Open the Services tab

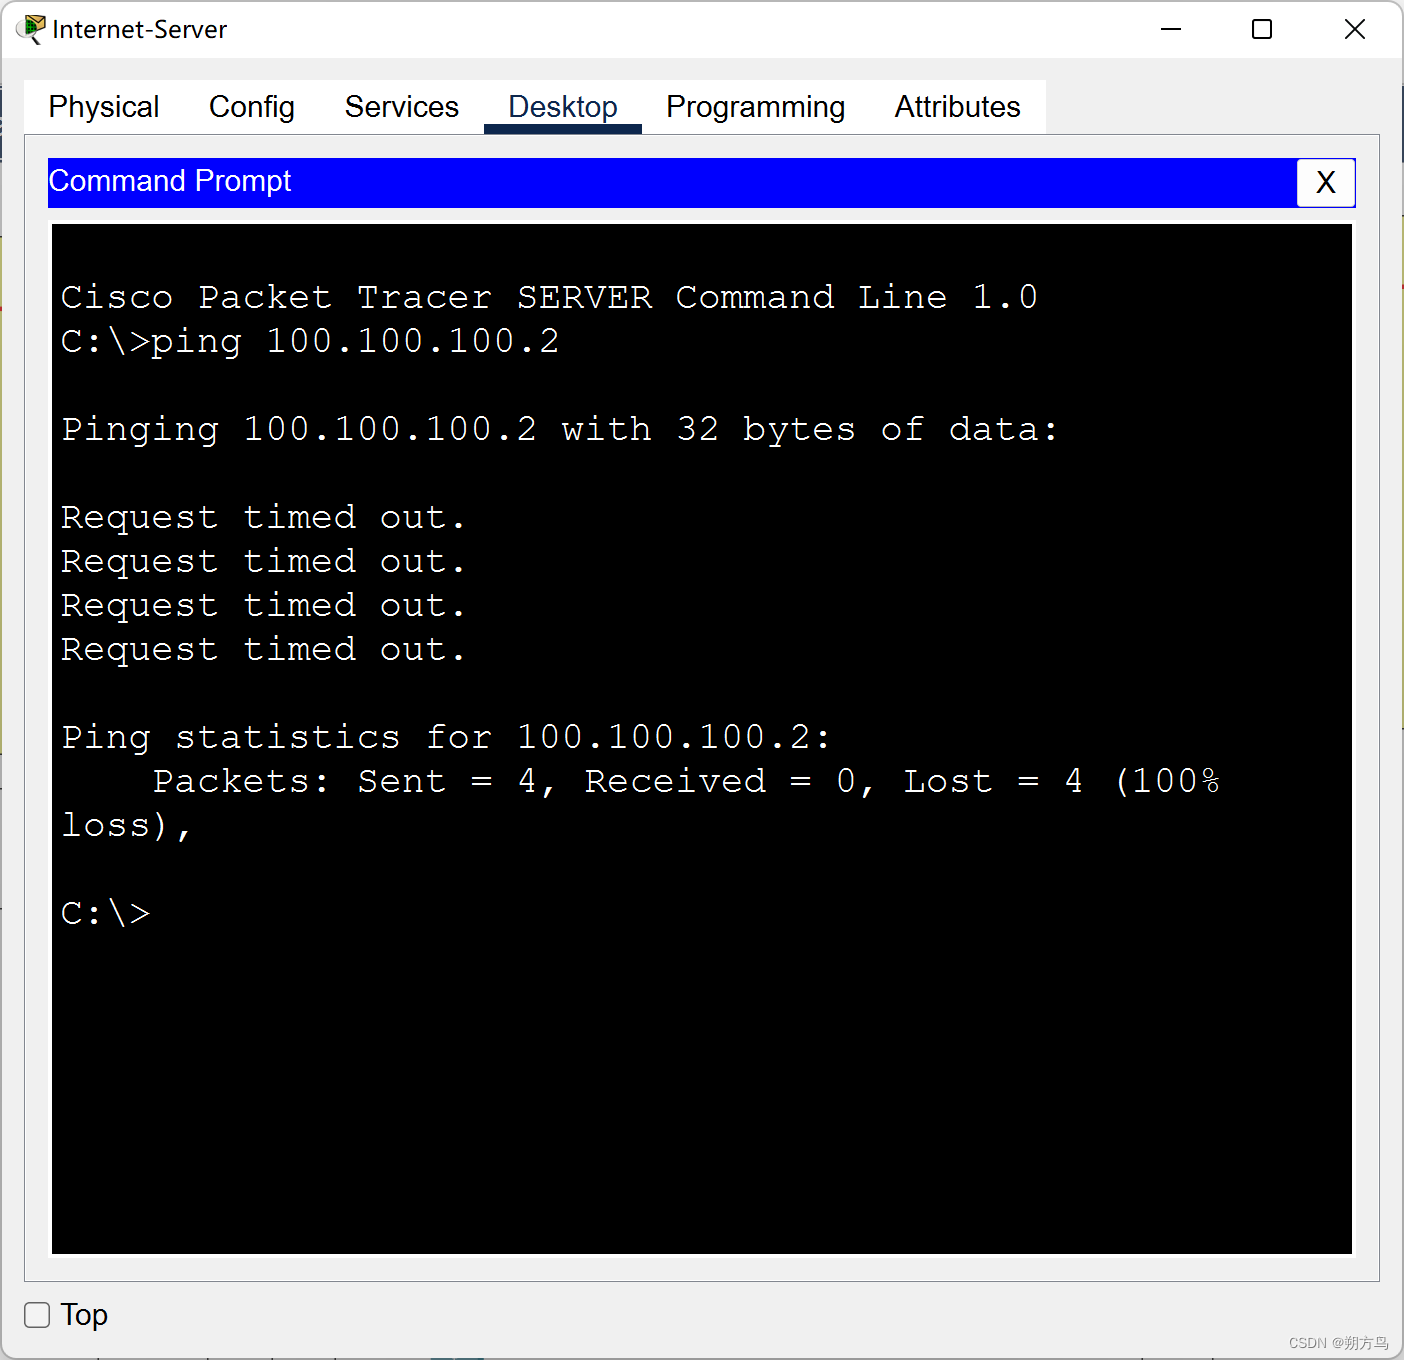(402, 107)
